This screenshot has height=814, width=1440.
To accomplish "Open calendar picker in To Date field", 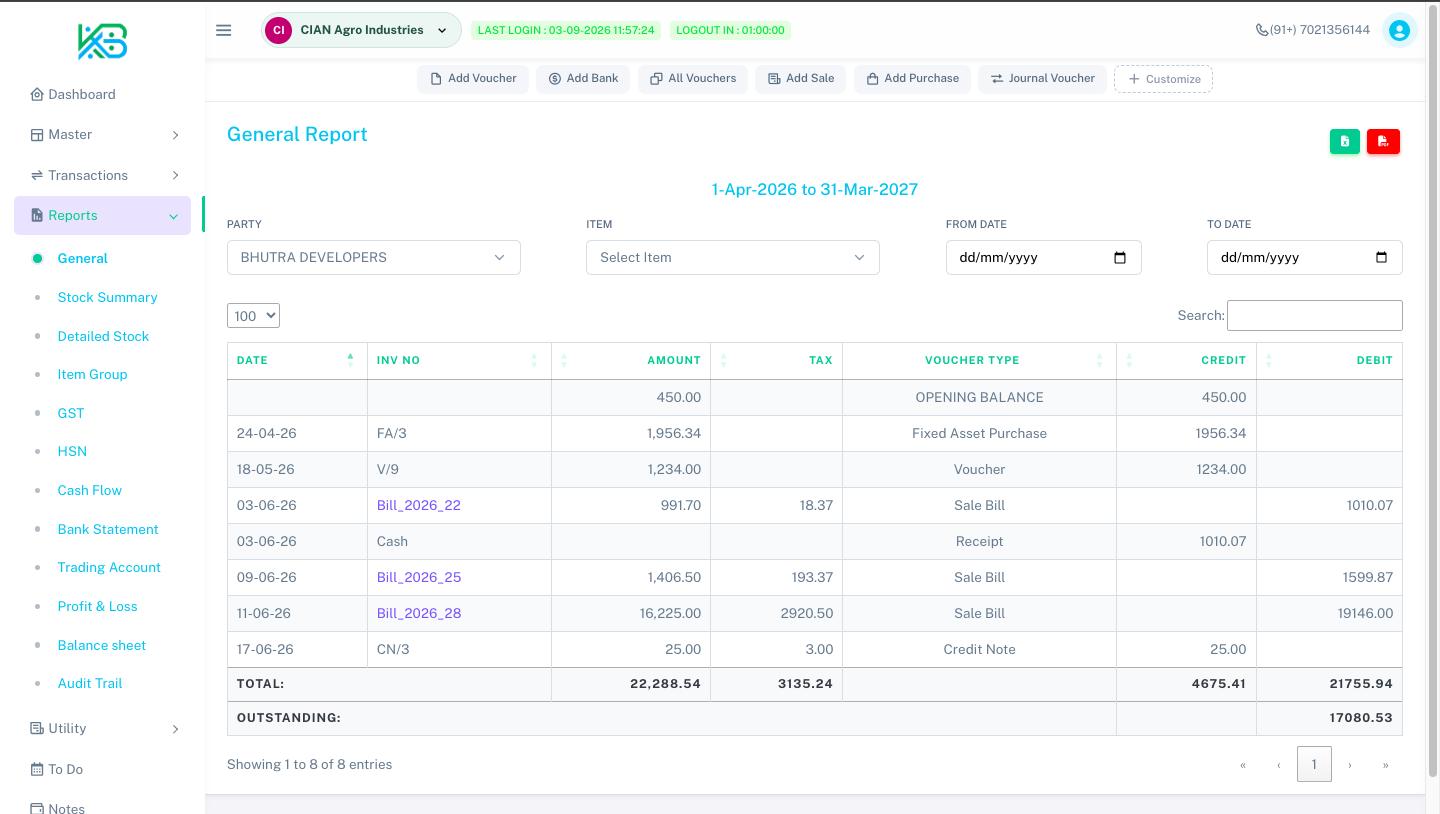I will pyautogui.click(x=1382, y=258).
